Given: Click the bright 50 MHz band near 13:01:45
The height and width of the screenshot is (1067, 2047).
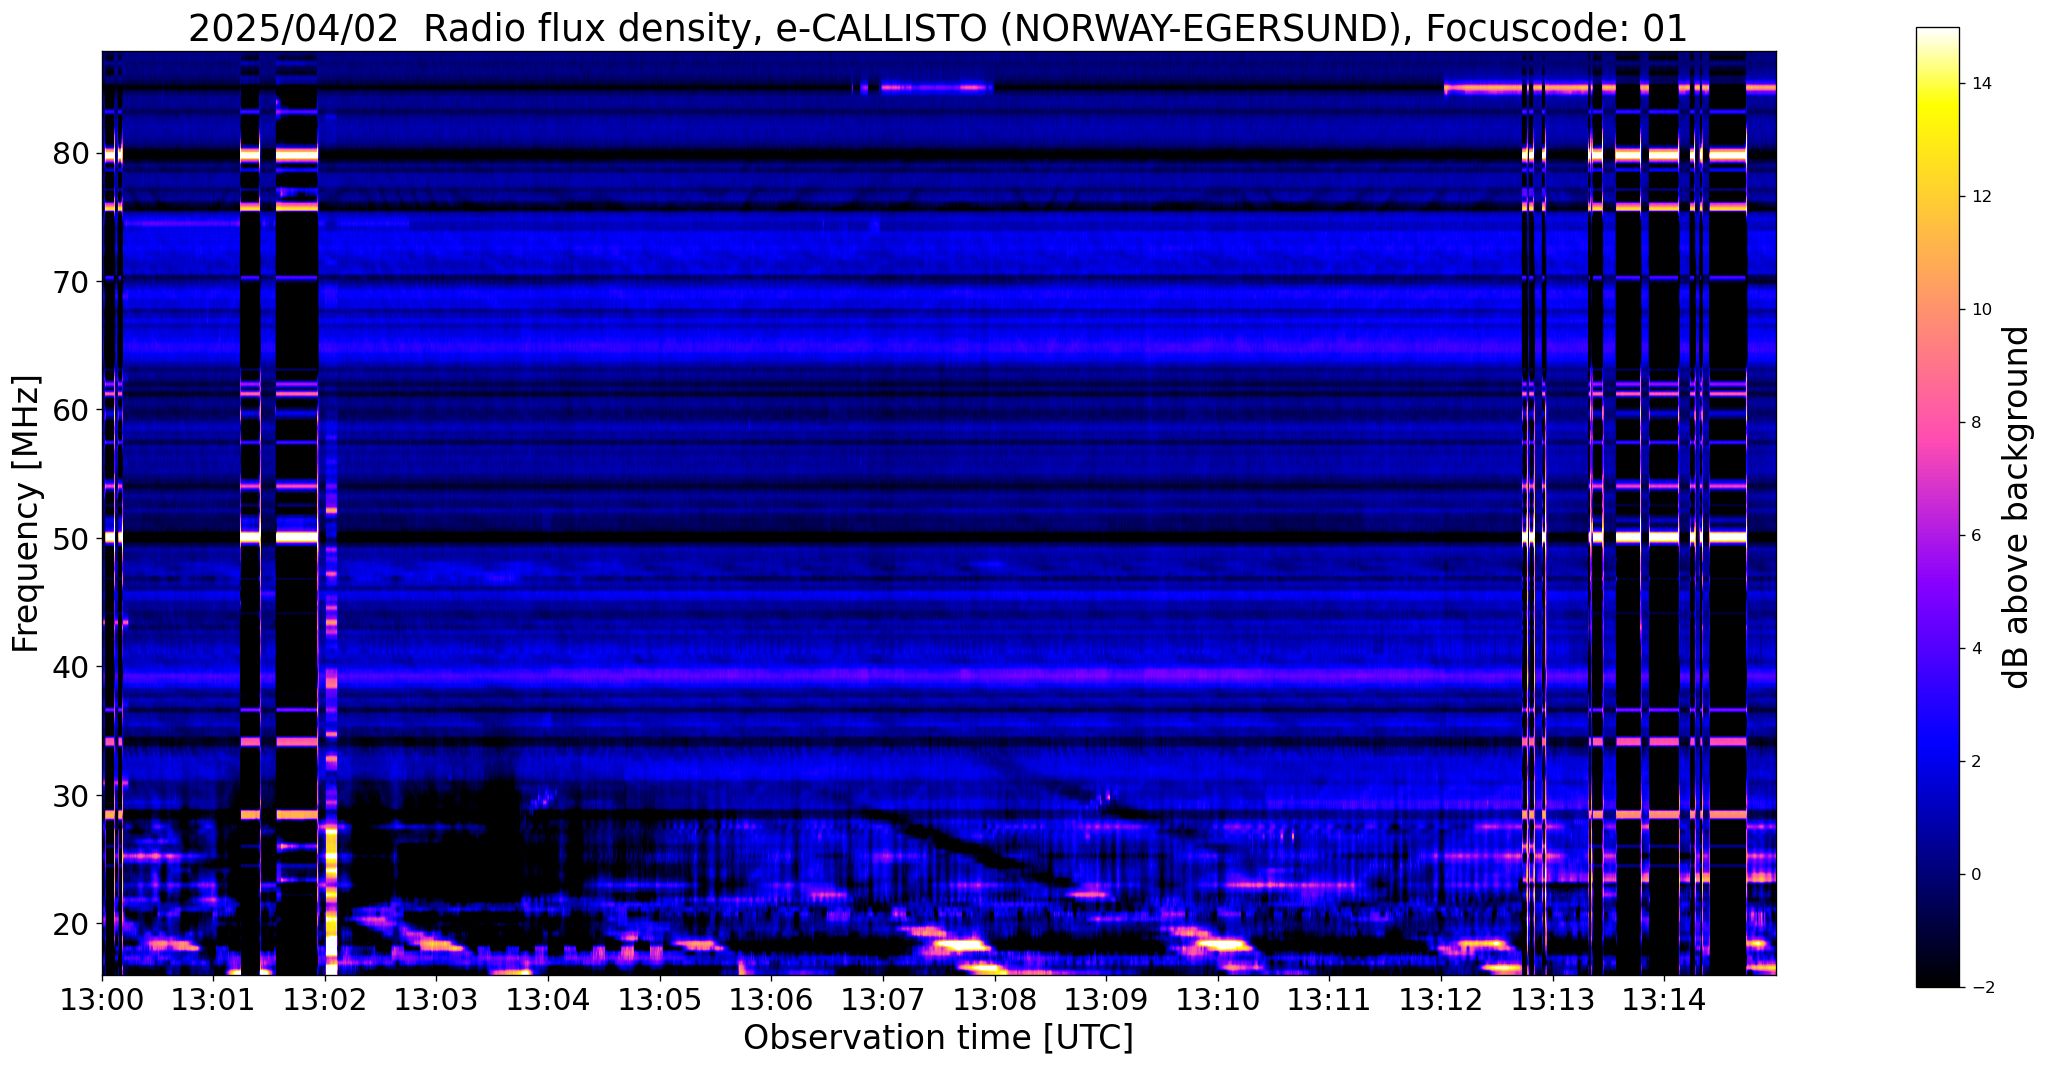Looking at the screenshot, I should pyautogui.click(x=297, y=537).
